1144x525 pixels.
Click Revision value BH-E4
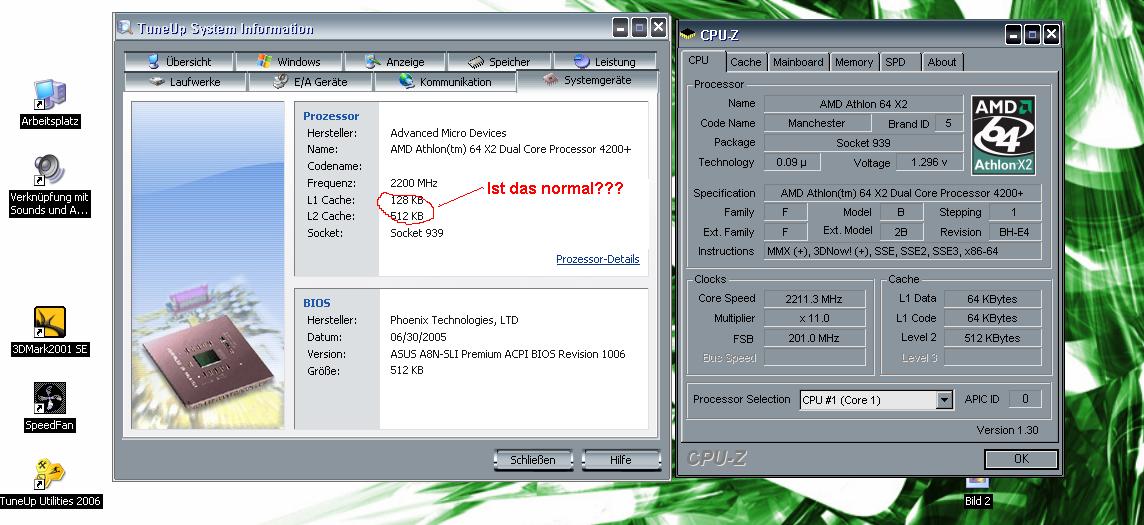point(1015,232)
